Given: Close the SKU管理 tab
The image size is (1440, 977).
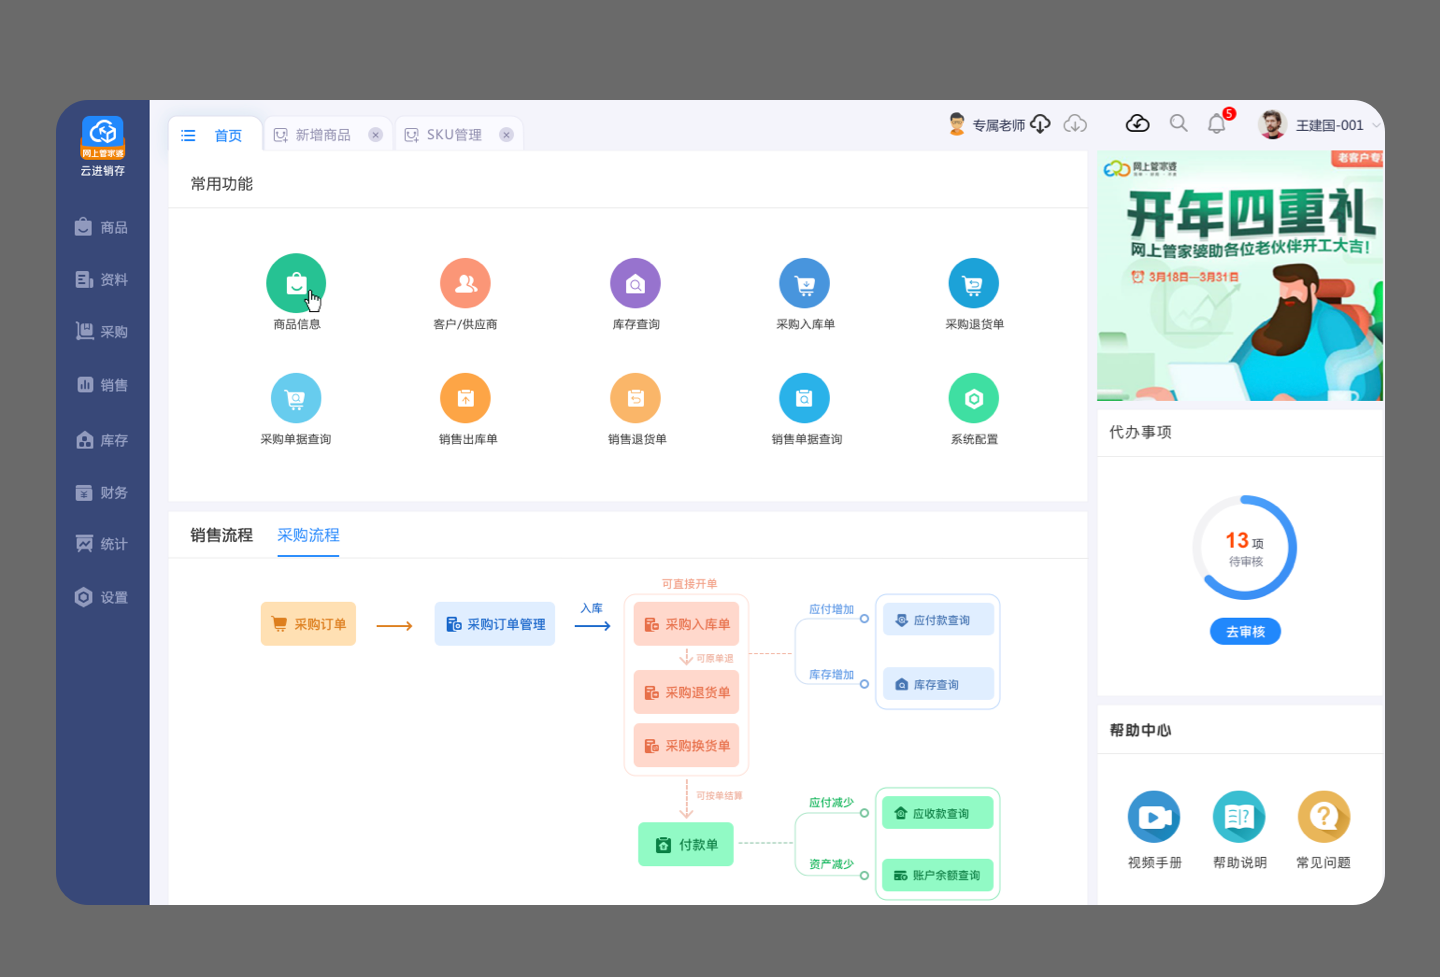Looking at the screenshot, I should point(506,135).
